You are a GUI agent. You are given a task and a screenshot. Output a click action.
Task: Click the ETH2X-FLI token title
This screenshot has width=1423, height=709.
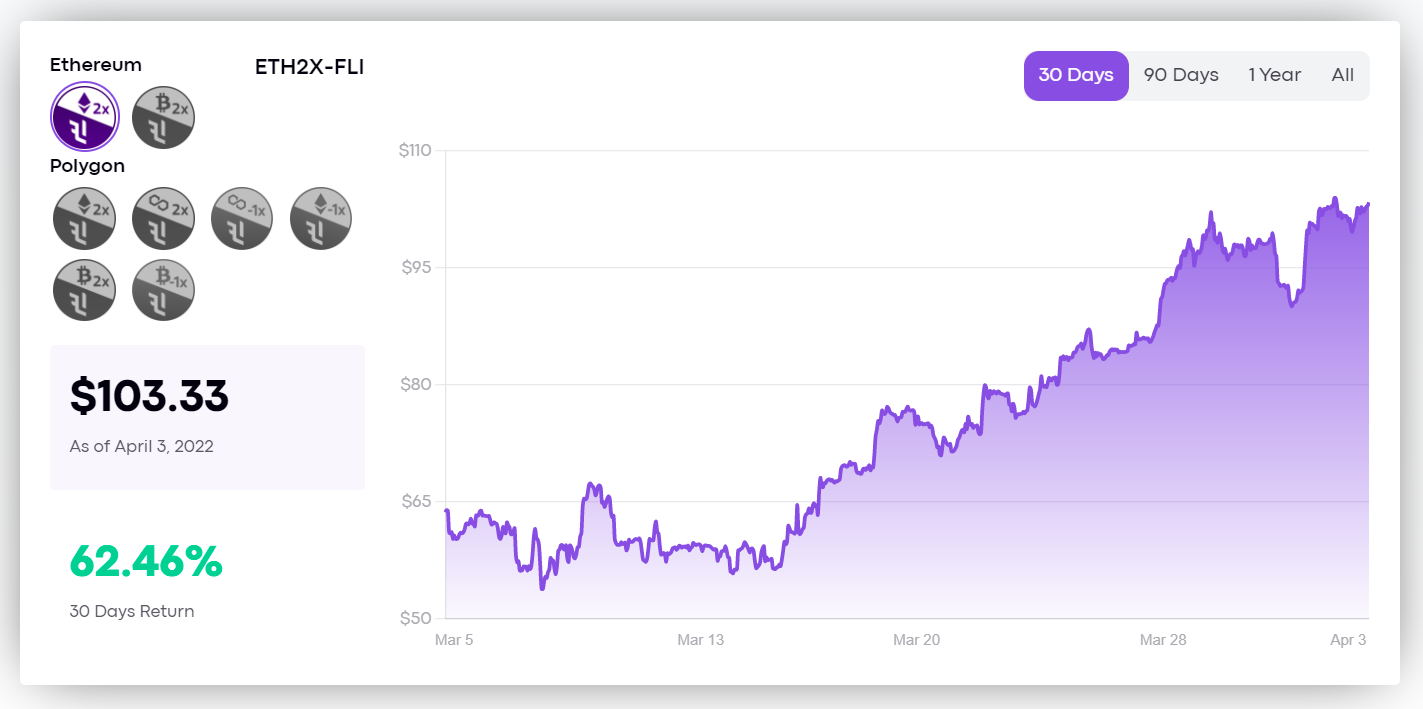309,68
